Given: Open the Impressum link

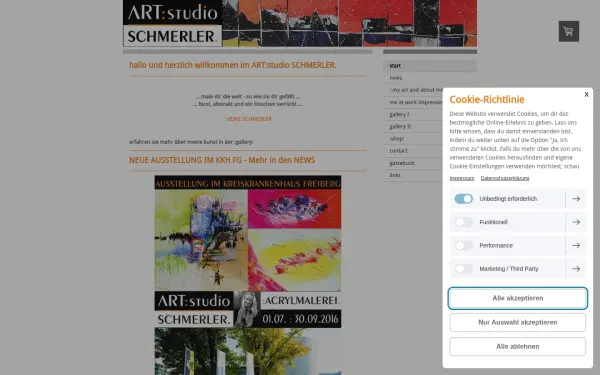Looking at the screenshot, I should click(x=462, y=178).
